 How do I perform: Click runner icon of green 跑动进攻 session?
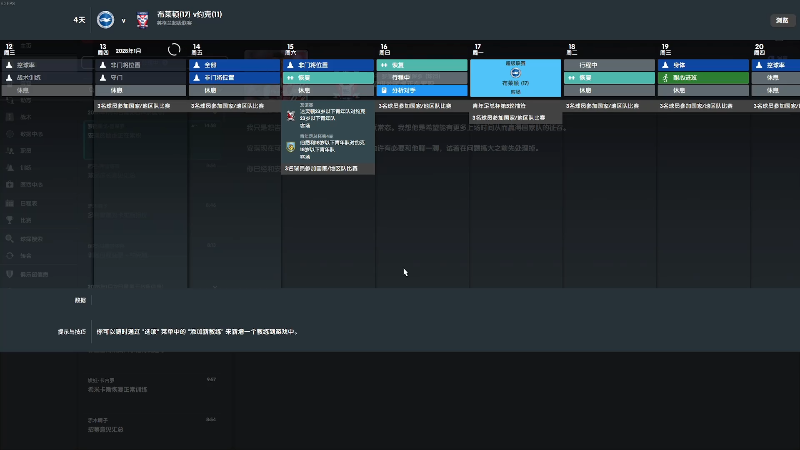[665, 78]
